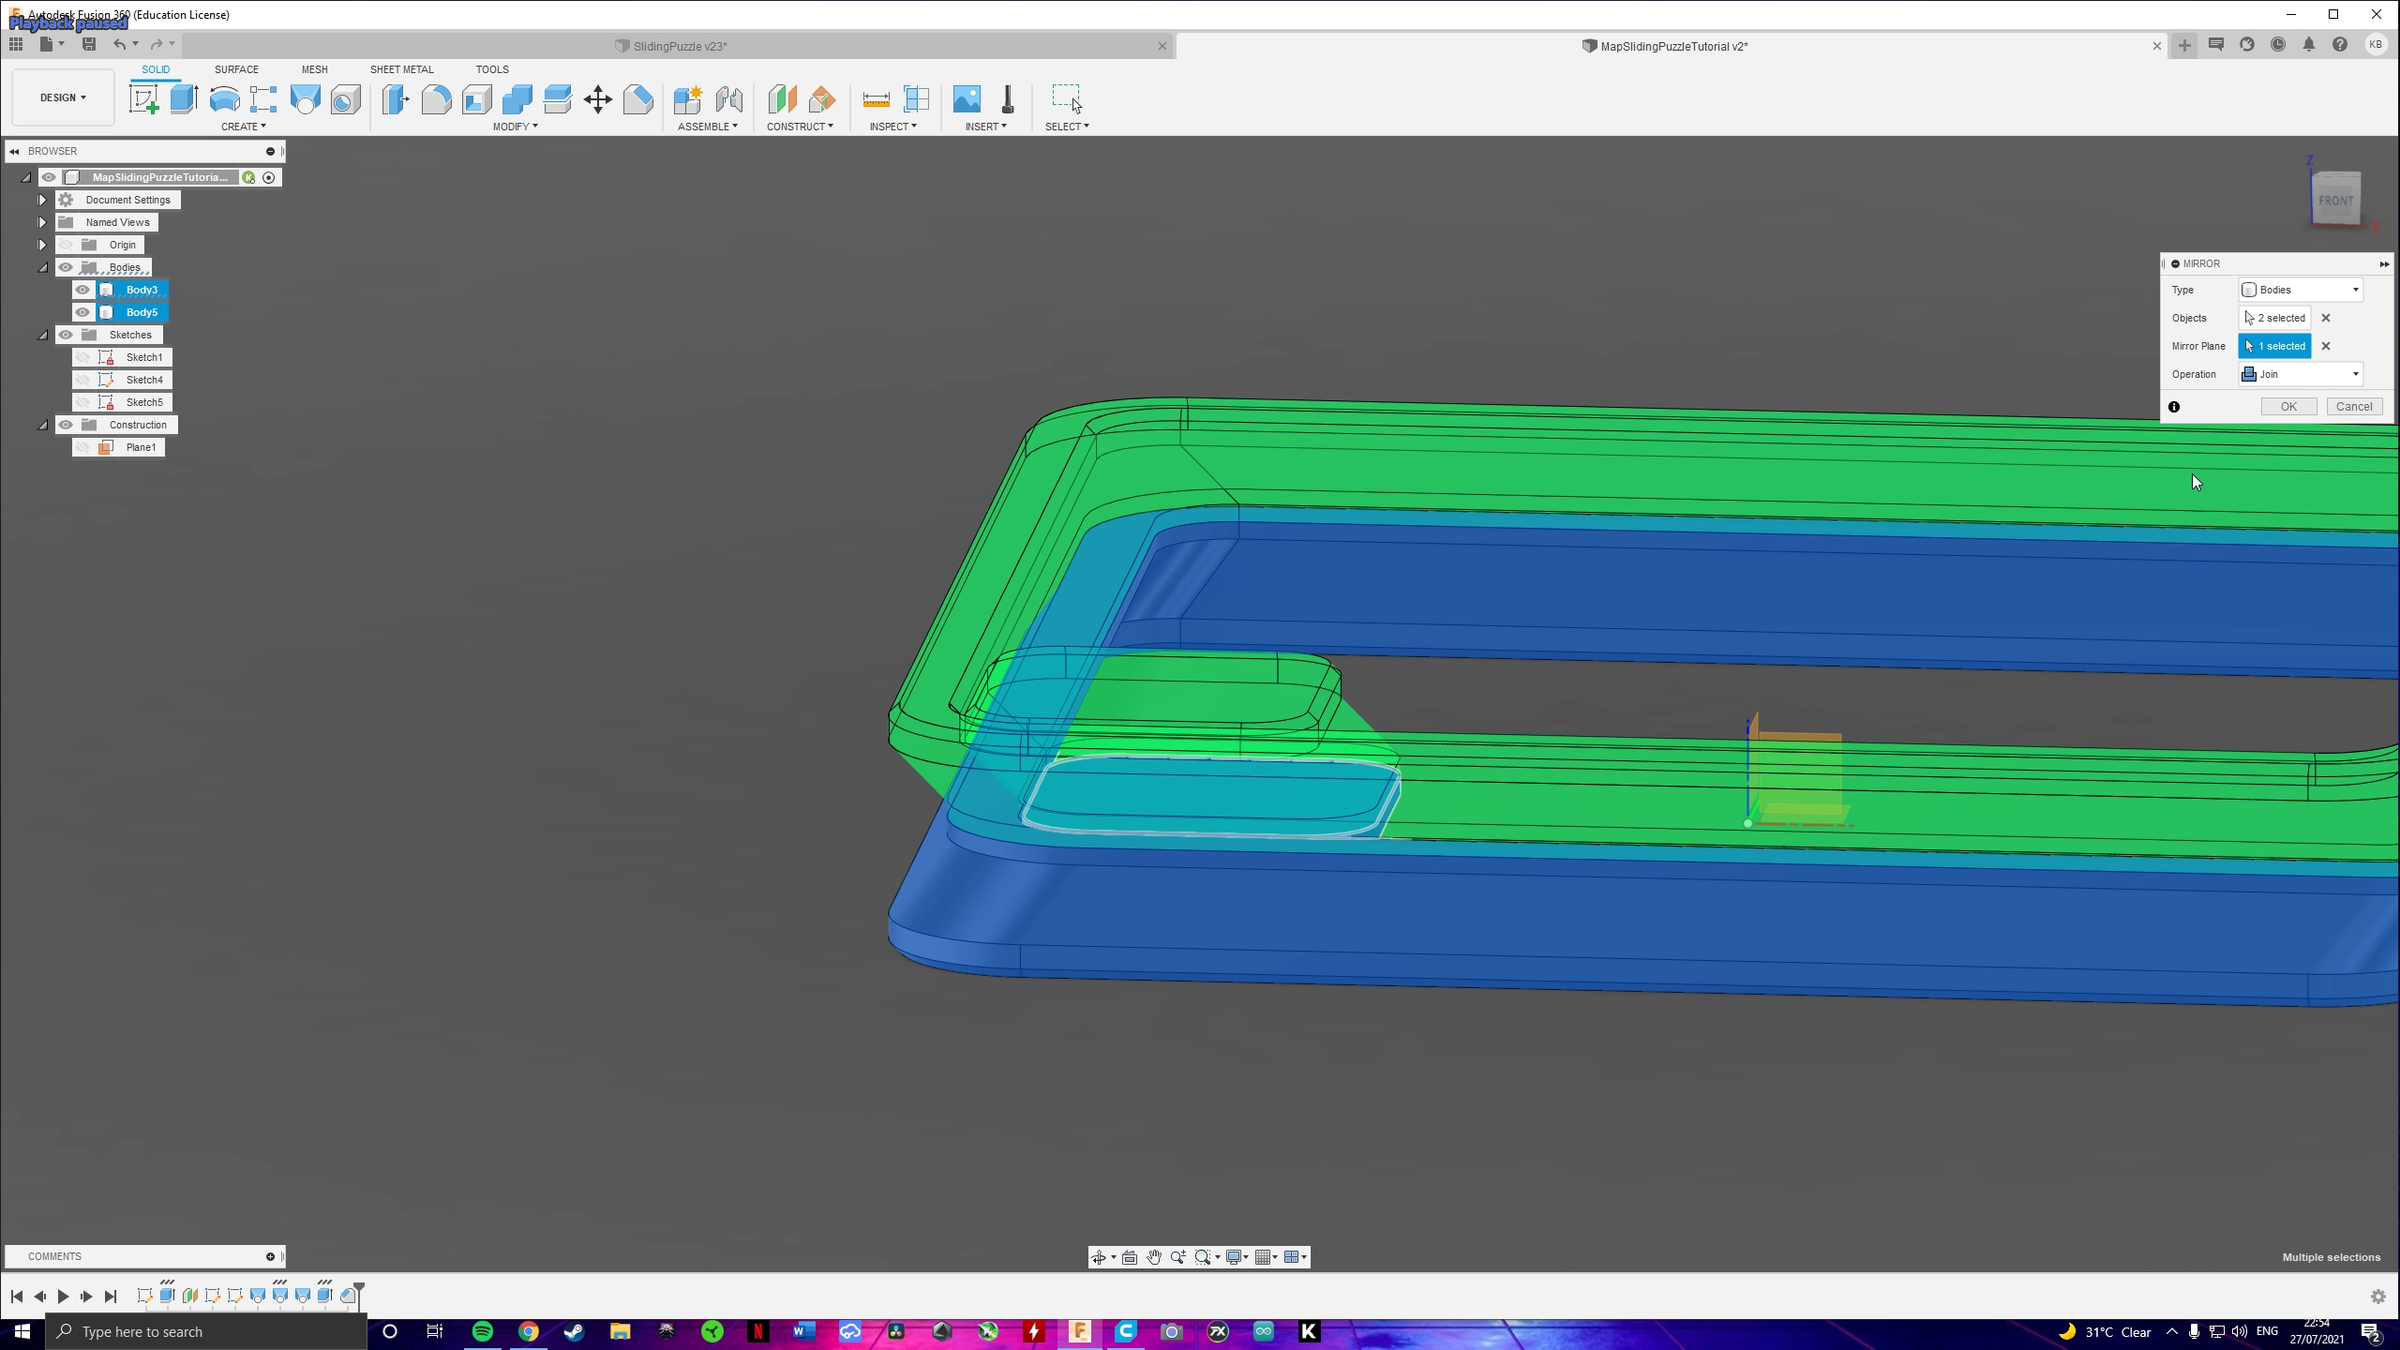Screen dimensions: 2400x1350
Task: Activate the Fillet tool in Modify
Action: pos(437,98)
